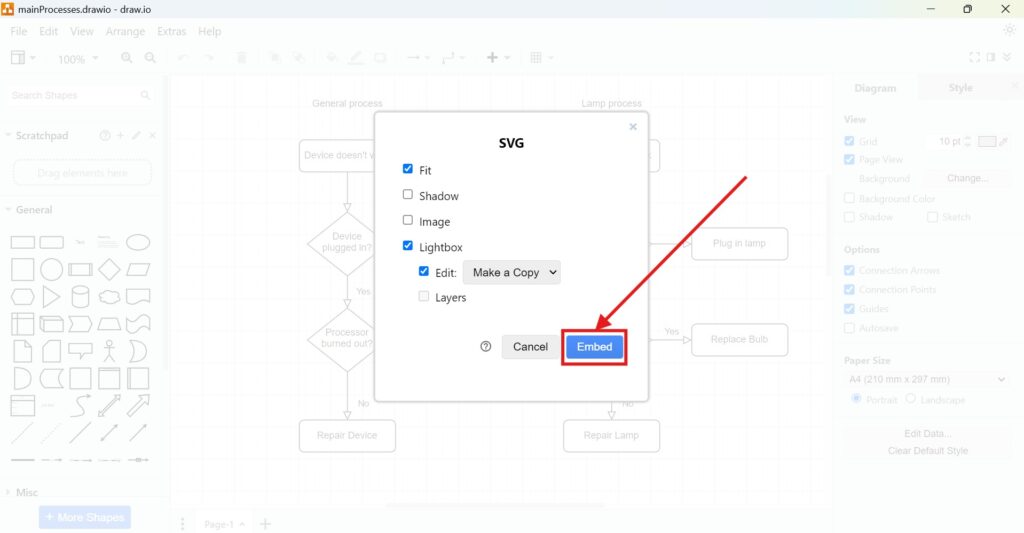Switch to the Style tab

(x=960, y=88)
